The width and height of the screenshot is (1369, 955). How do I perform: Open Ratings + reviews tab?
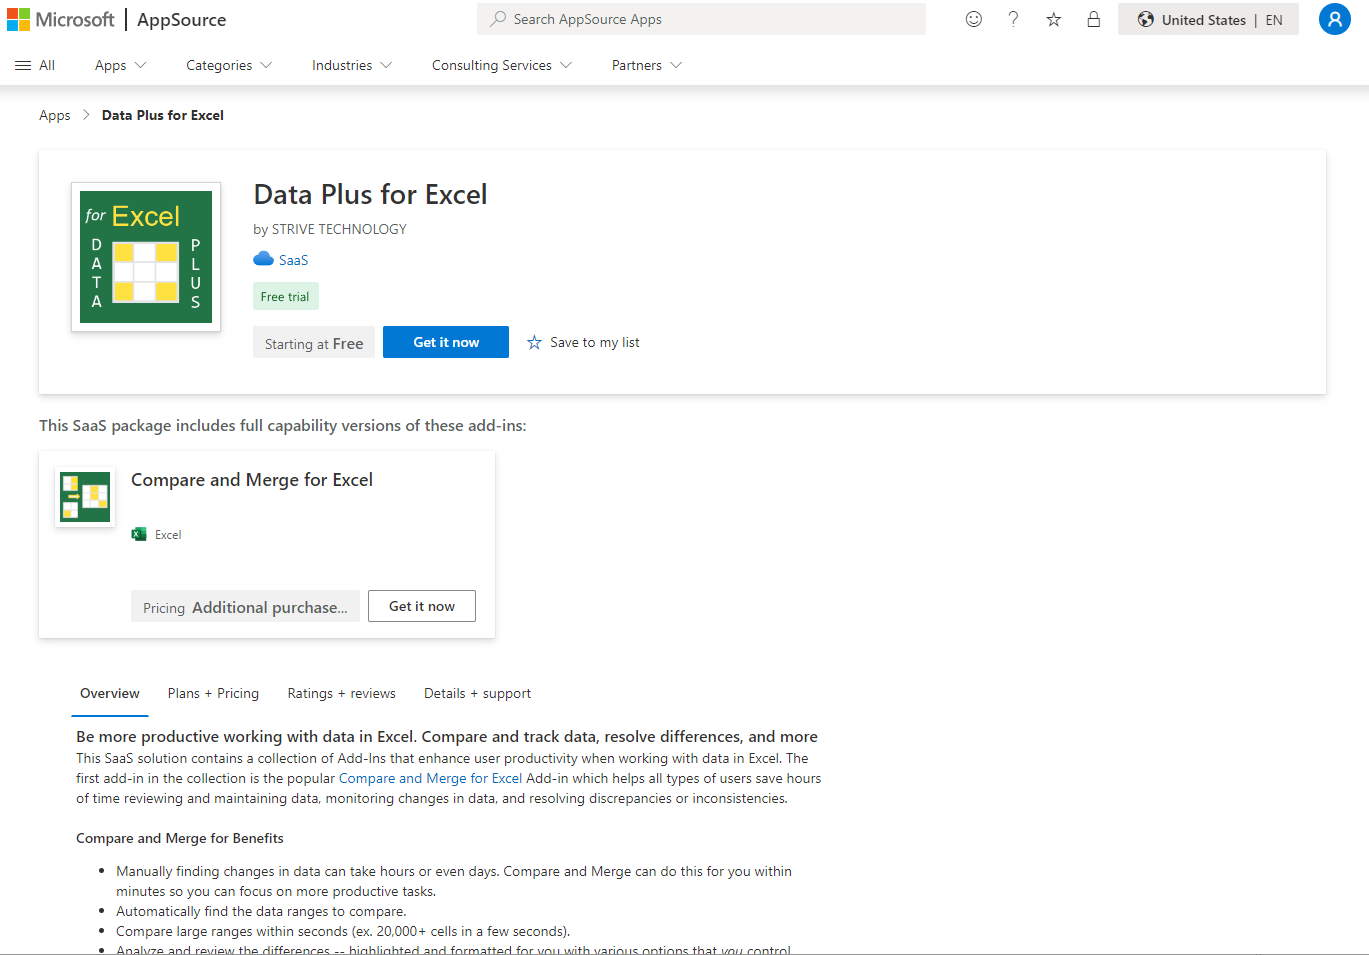point(341,693)
